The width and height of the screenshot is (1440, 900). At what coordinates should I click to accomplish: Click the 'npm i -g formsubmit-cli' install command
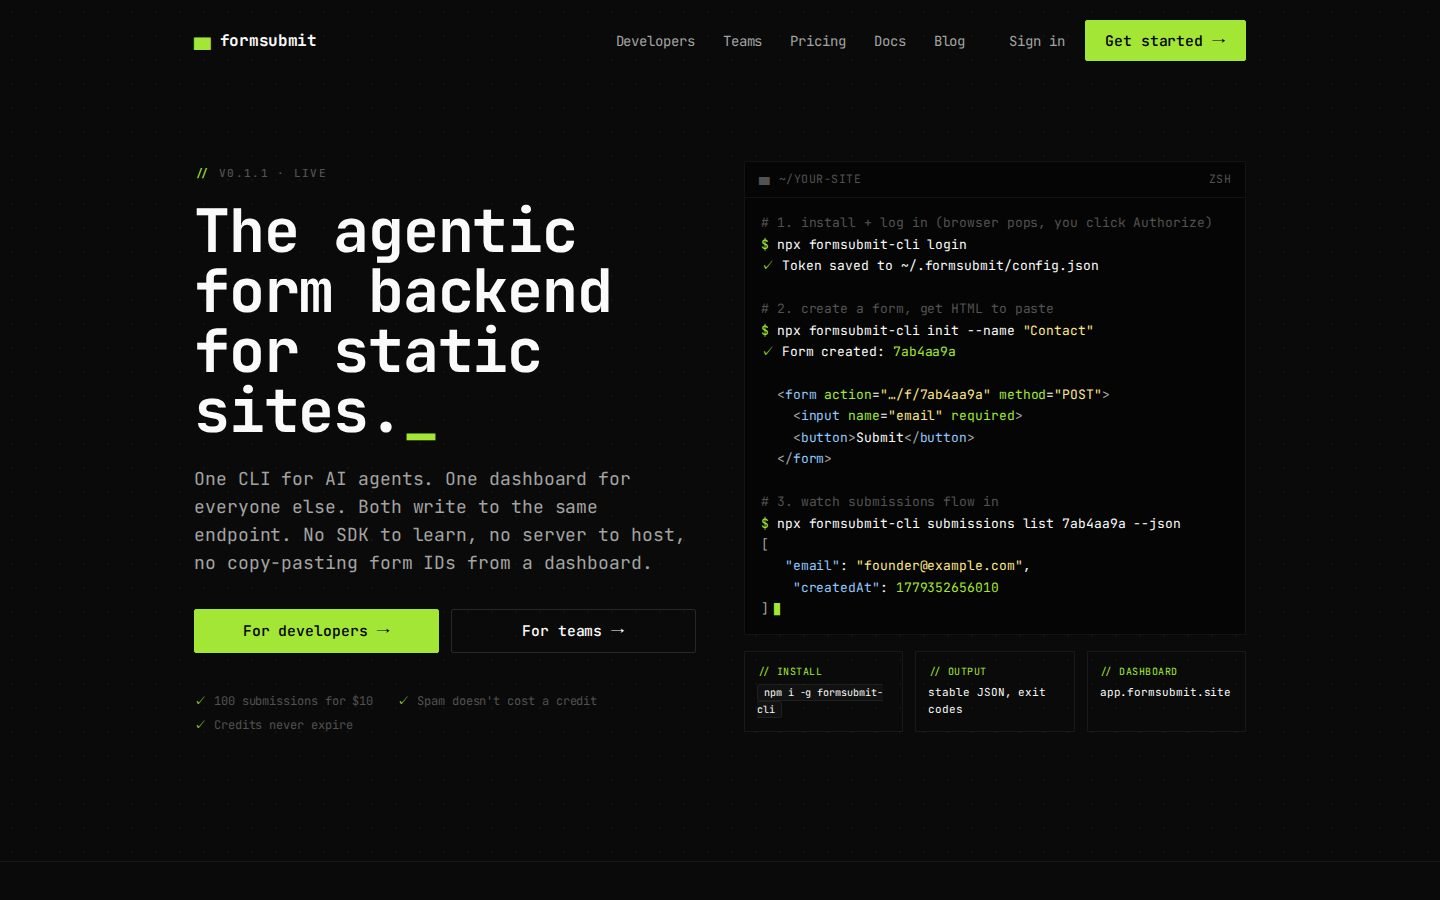(x=820, y=700)
